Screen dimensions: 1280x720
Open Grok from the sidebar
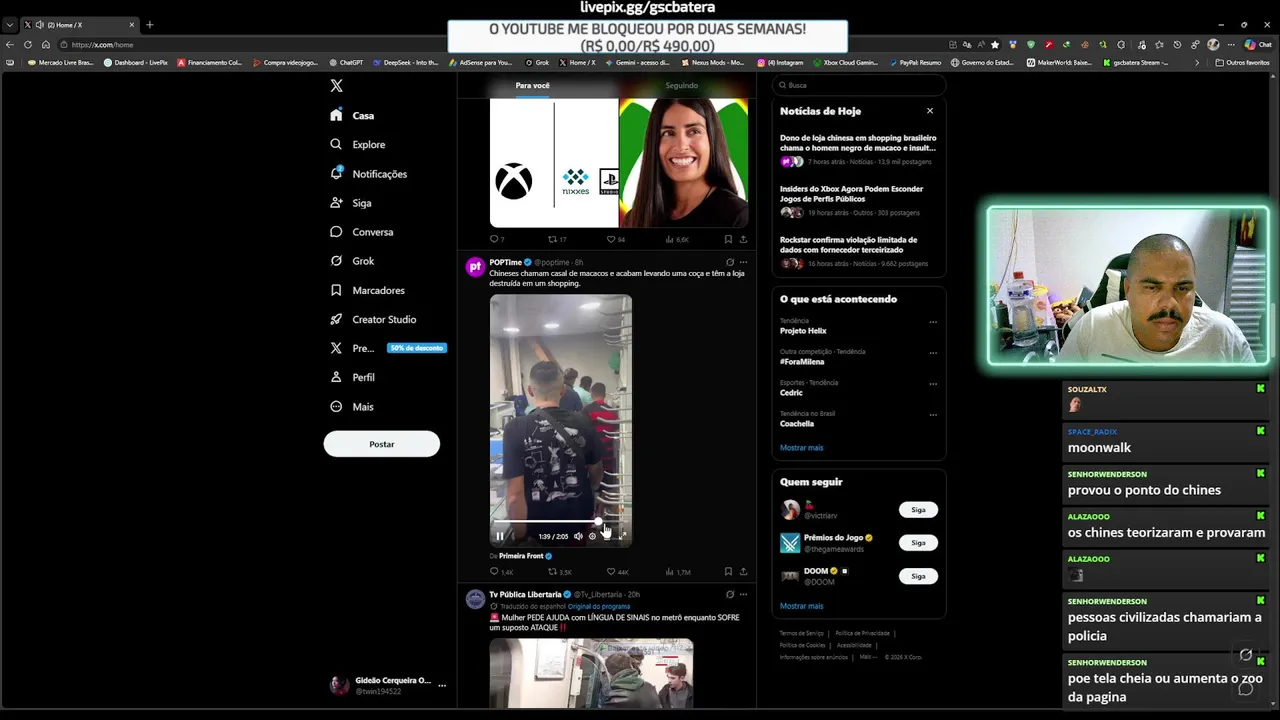(x=352, y=261)
